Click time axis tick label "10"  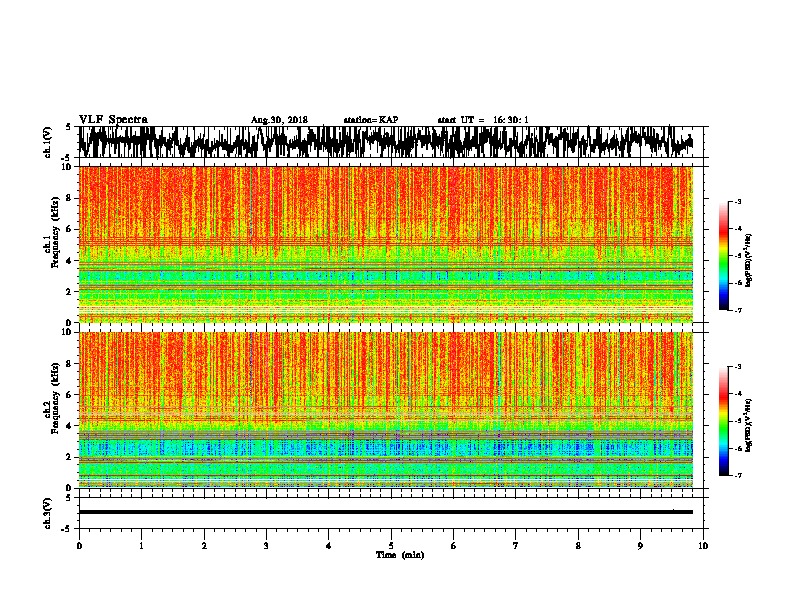(703, 546)
